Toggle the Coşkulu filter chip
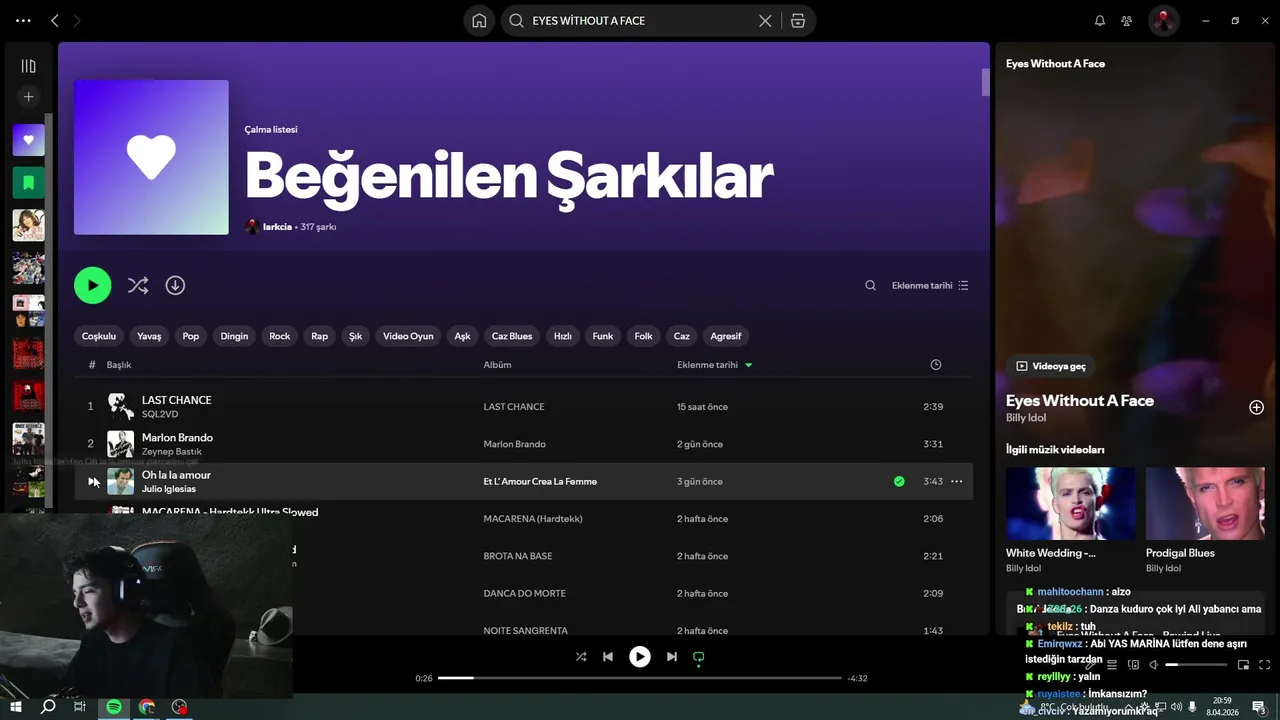 click(x=99, y=336)
